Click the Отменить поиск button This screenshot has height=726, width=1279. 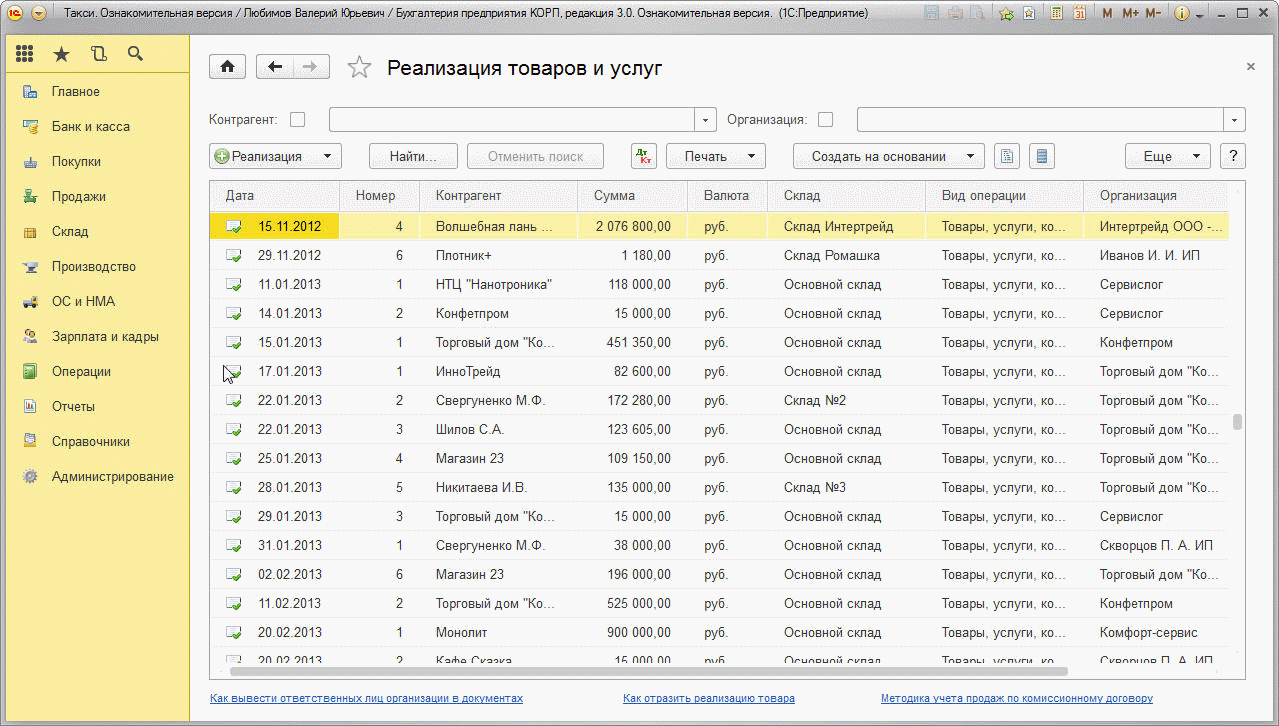coord(536,156)
